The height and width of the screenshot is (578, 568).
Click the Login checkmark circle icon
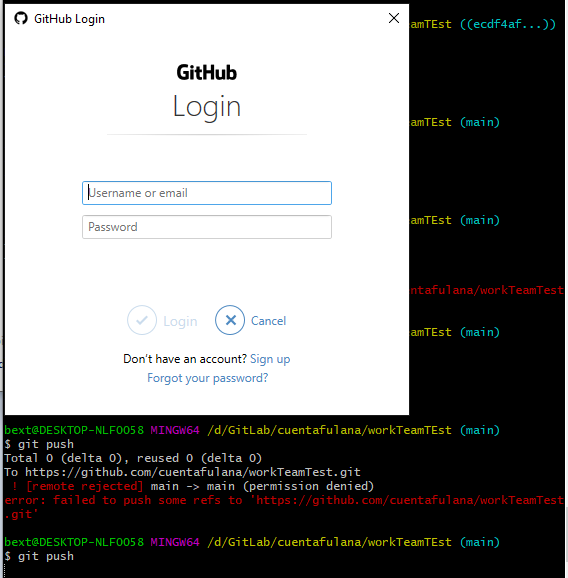point(142,320)
